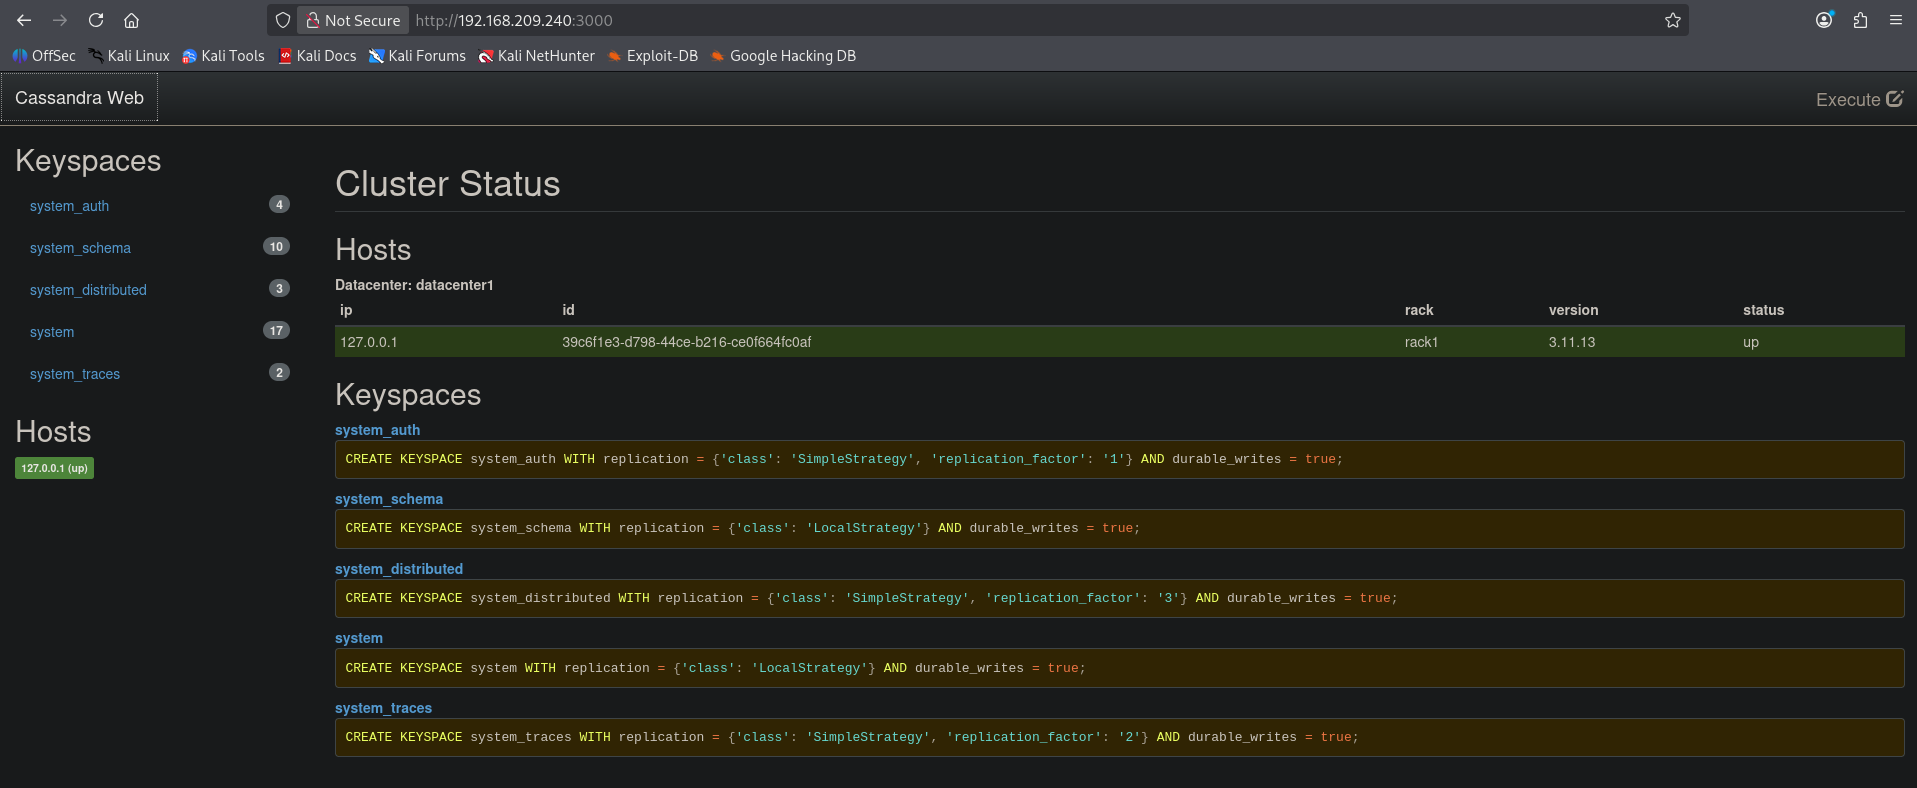Open the Firefox hamburger menu
Viewport: 1917px width, 788px height.
pos(1895,20)
